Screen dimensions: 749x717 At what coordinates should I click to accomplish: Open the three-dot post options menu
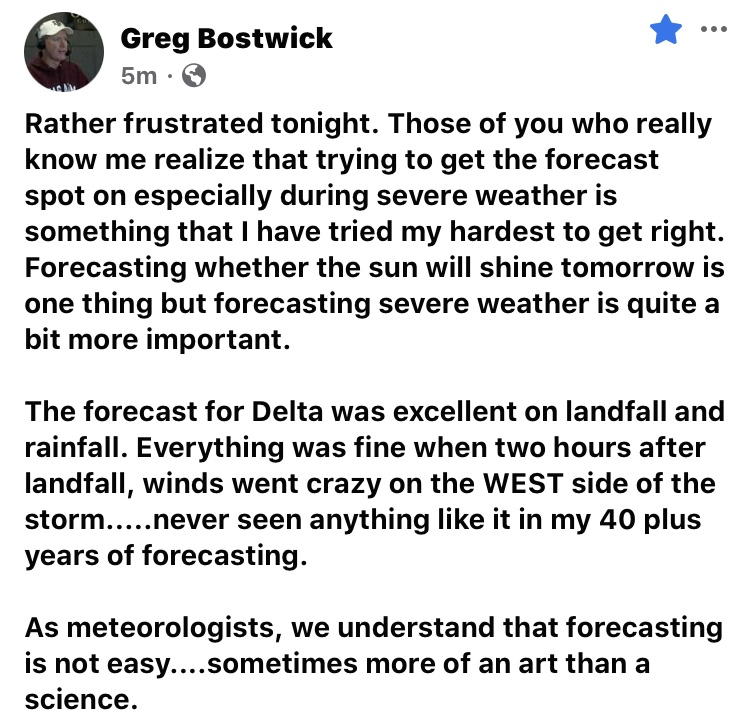[x=712, y=28]
